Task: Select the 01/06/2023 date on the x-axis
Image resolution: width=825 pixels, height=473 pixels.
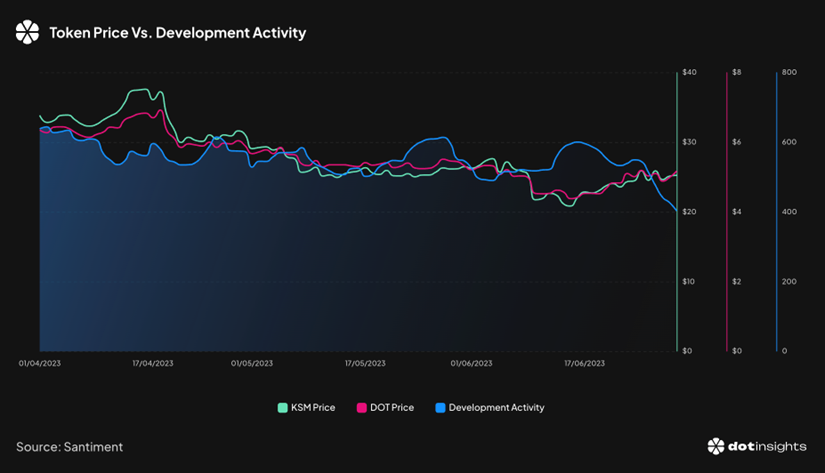Action: click(471, 364)
